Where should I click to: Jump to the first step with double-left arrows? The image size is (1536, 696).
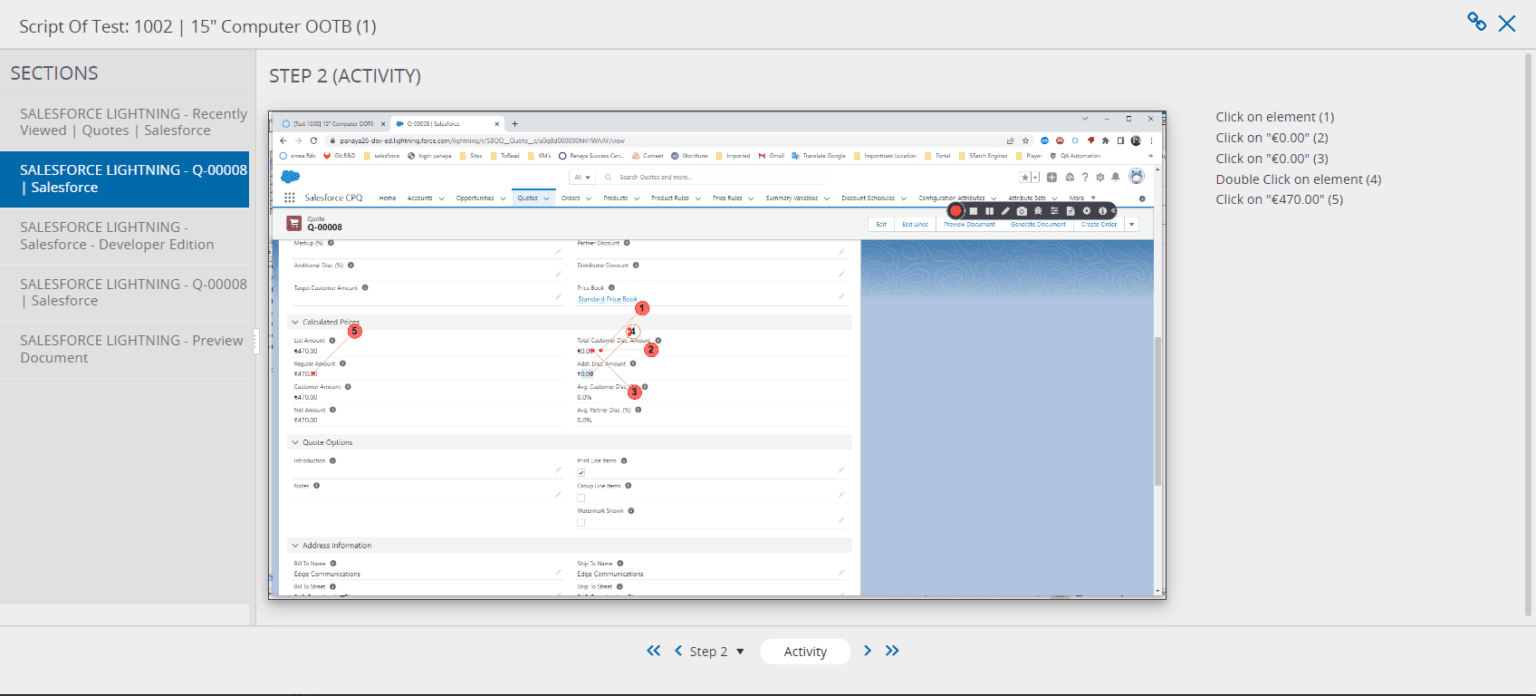tap(654, 651)
